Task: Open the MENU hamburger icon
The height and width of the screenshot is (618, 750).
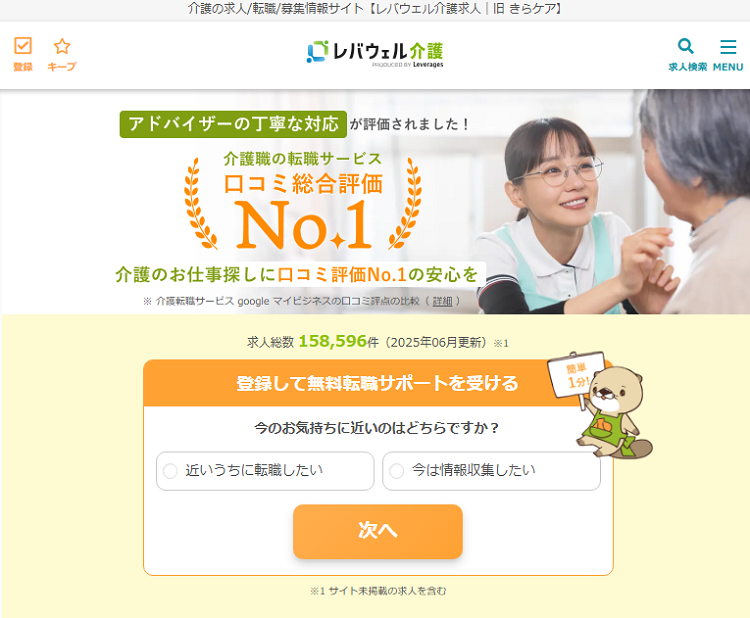Action: [x=728, y=46]
